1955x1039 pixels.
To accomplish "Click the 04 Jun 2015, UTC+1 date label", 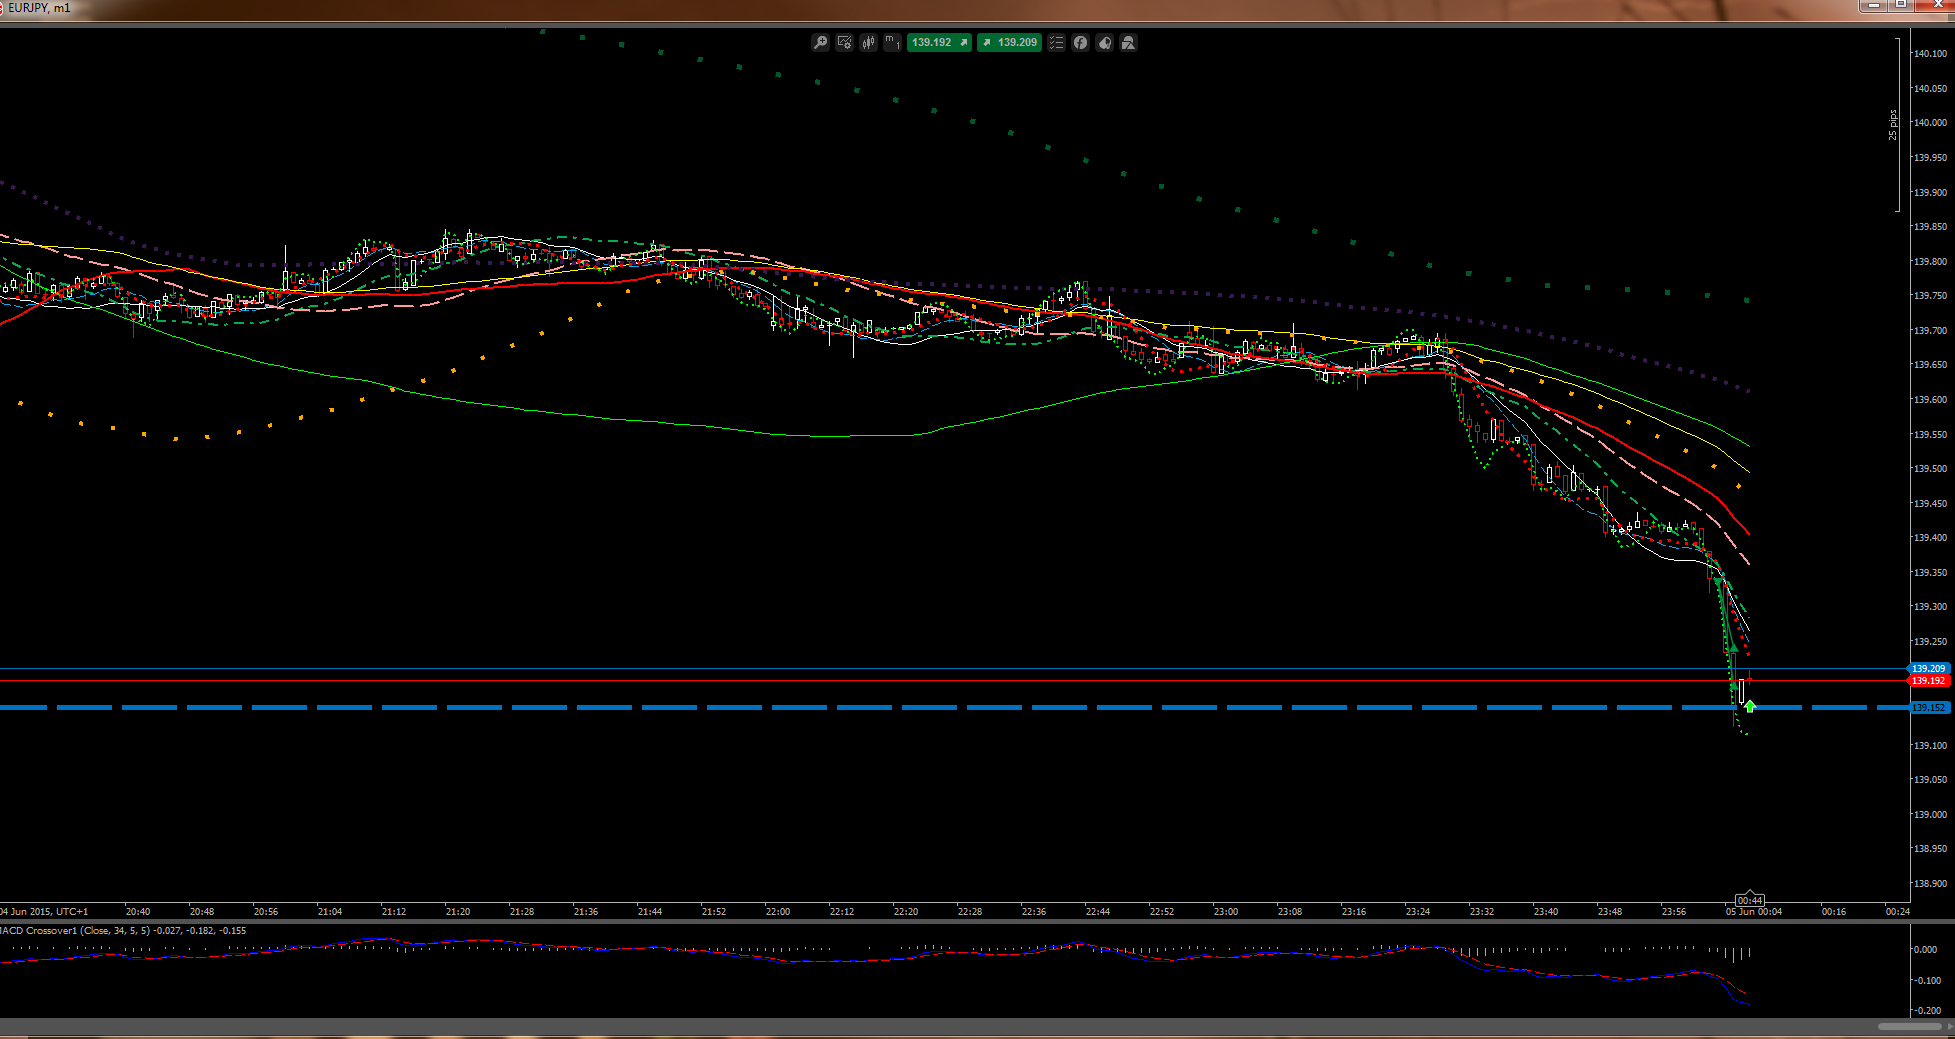I will click(x=45, y=912).
